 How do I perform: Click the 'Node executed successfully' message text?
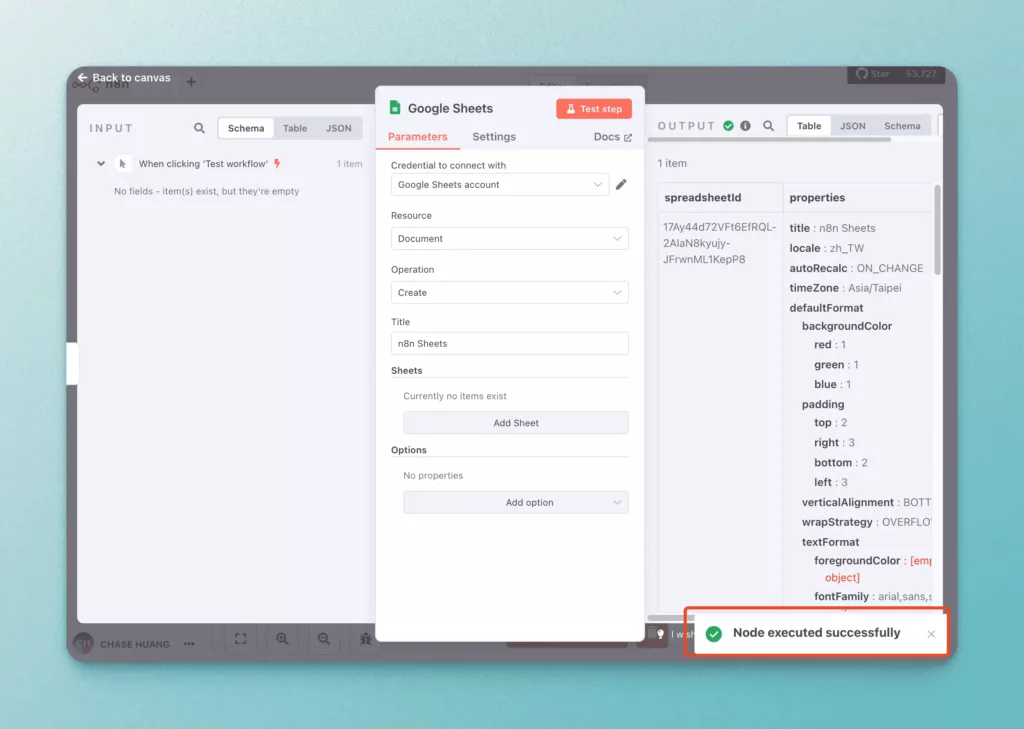(x=816, y=632)
